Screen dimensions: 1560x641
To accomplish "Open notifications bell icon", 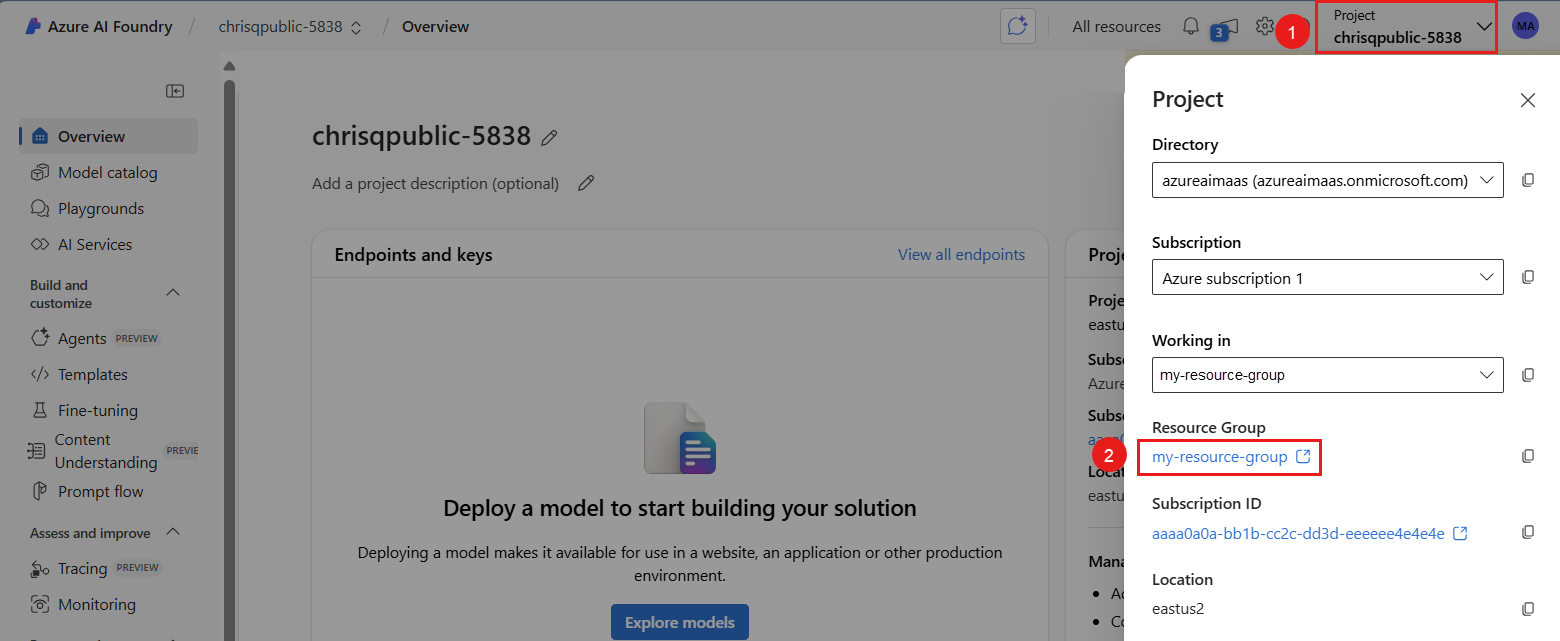I will tap(1190, 26).
